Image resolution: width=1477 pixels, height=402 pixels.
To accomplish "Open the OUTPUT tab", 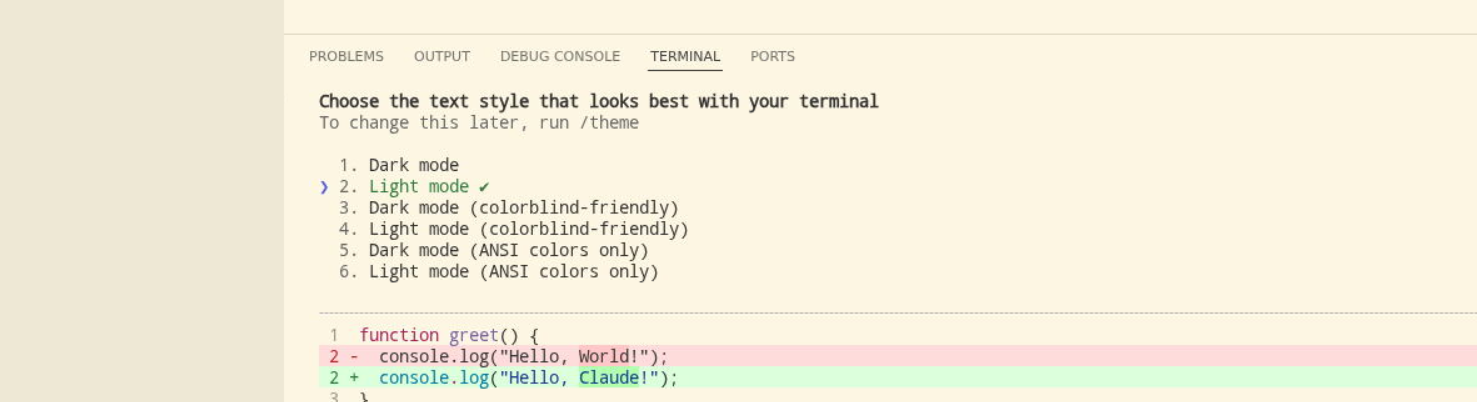I will pyautogui.click(x=442, y=57).
